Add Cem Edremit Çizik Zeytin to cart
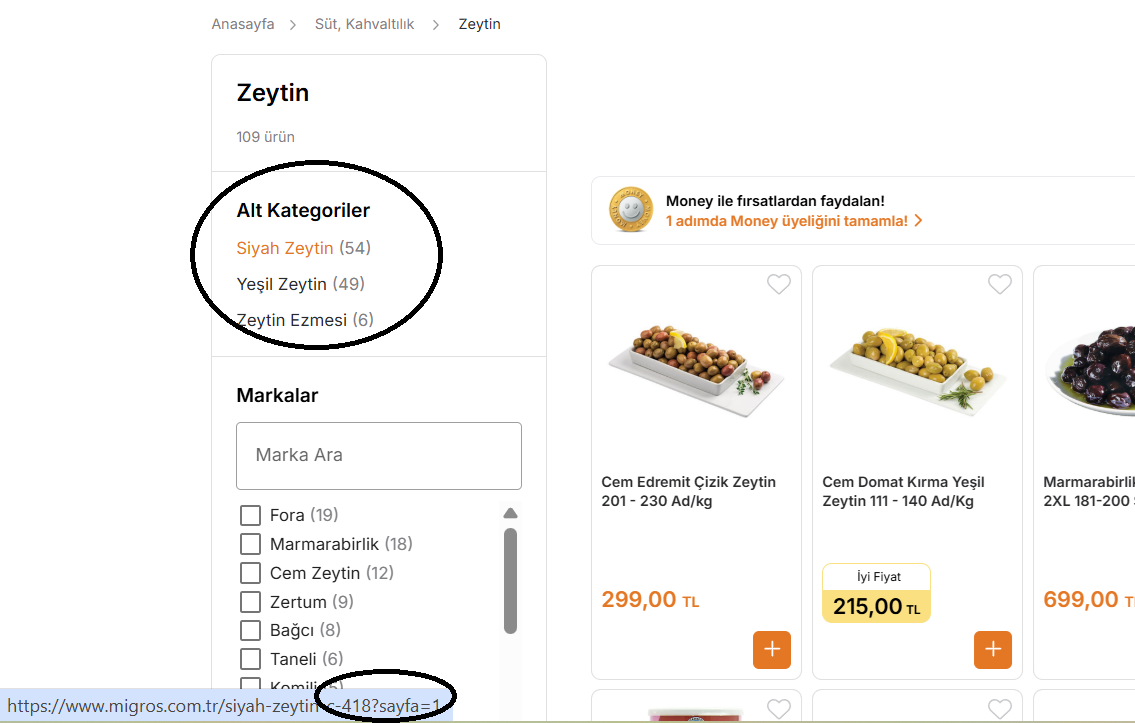Viewport: 1135px width, 723px height. pos(772,650)
